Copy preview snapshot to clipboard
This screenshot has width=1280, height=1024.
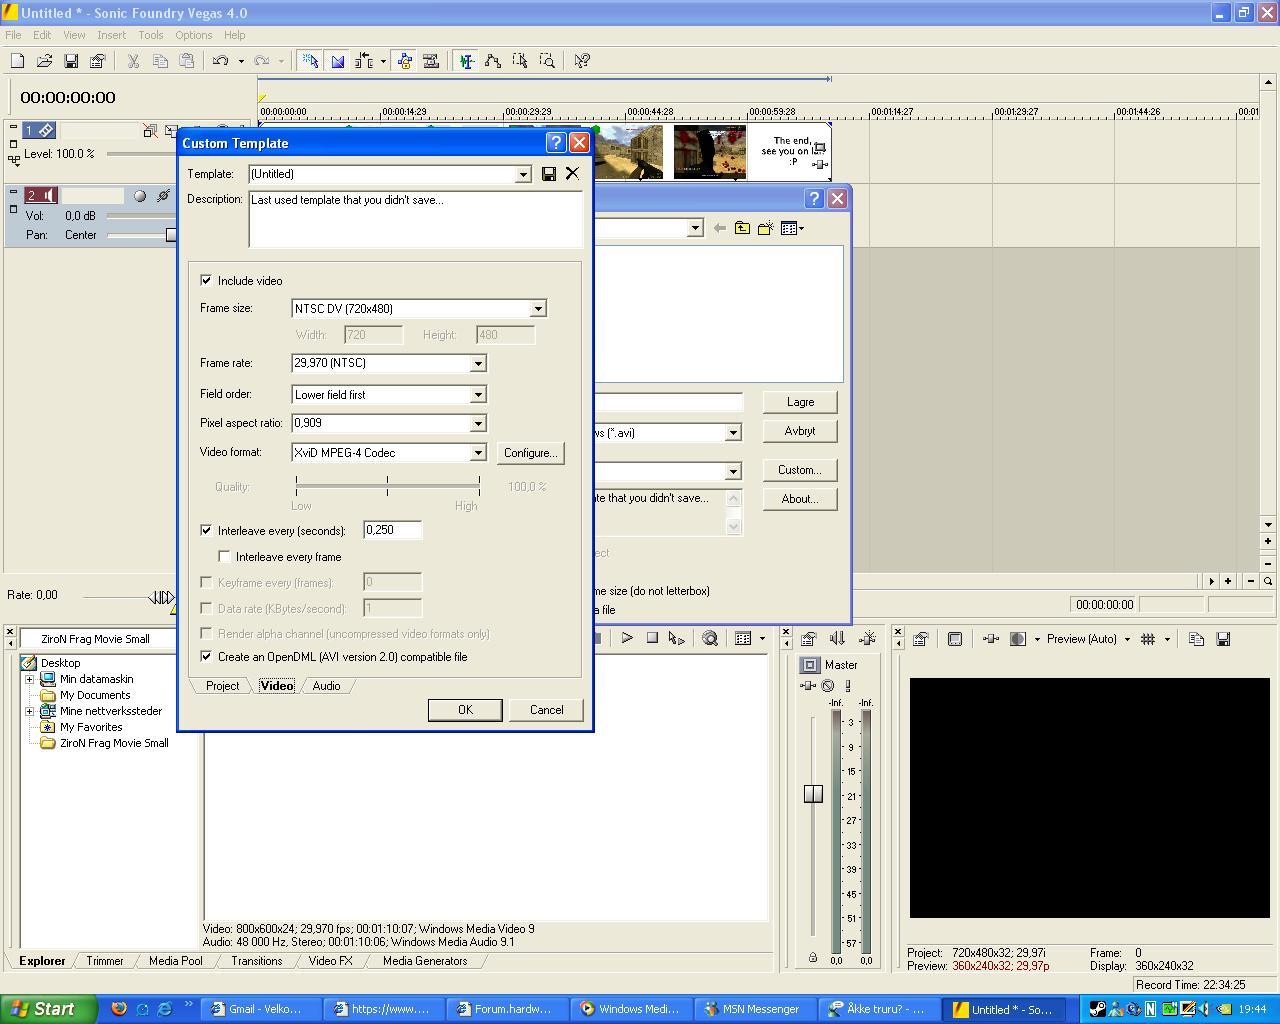pos(1196,639)
